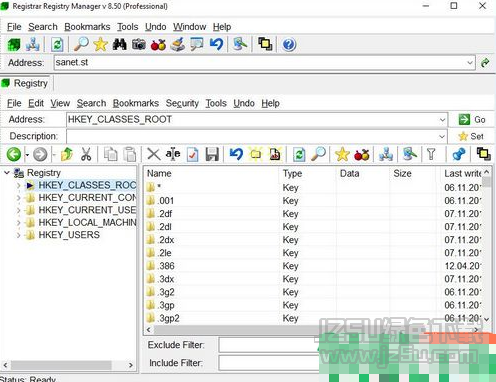The height and width of the screenshot is (382, 496).
Task: Expand the HKEY_USERS tree node
Action: click(x=18, y=235)
